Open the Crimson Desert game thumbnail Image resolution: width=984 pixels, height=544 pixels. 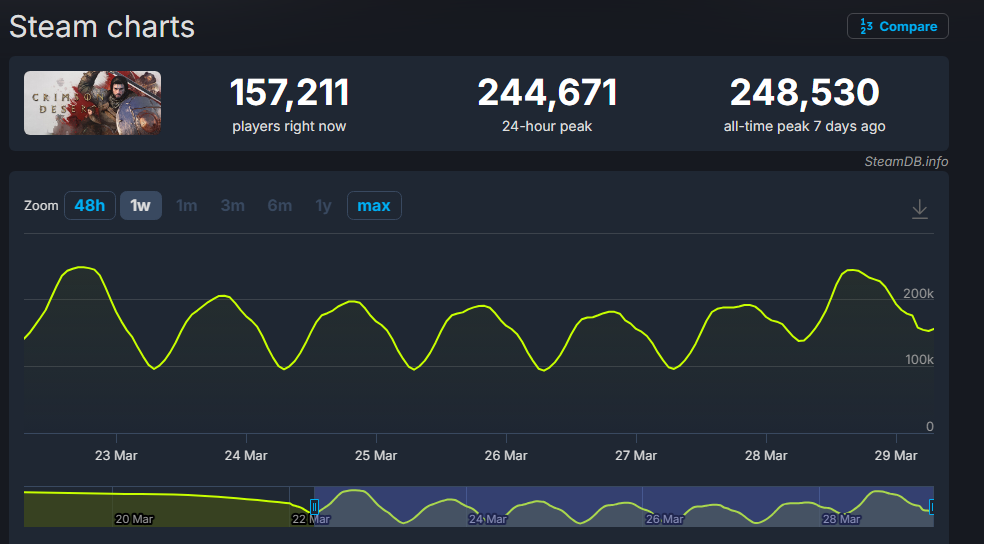pos(92,103)
